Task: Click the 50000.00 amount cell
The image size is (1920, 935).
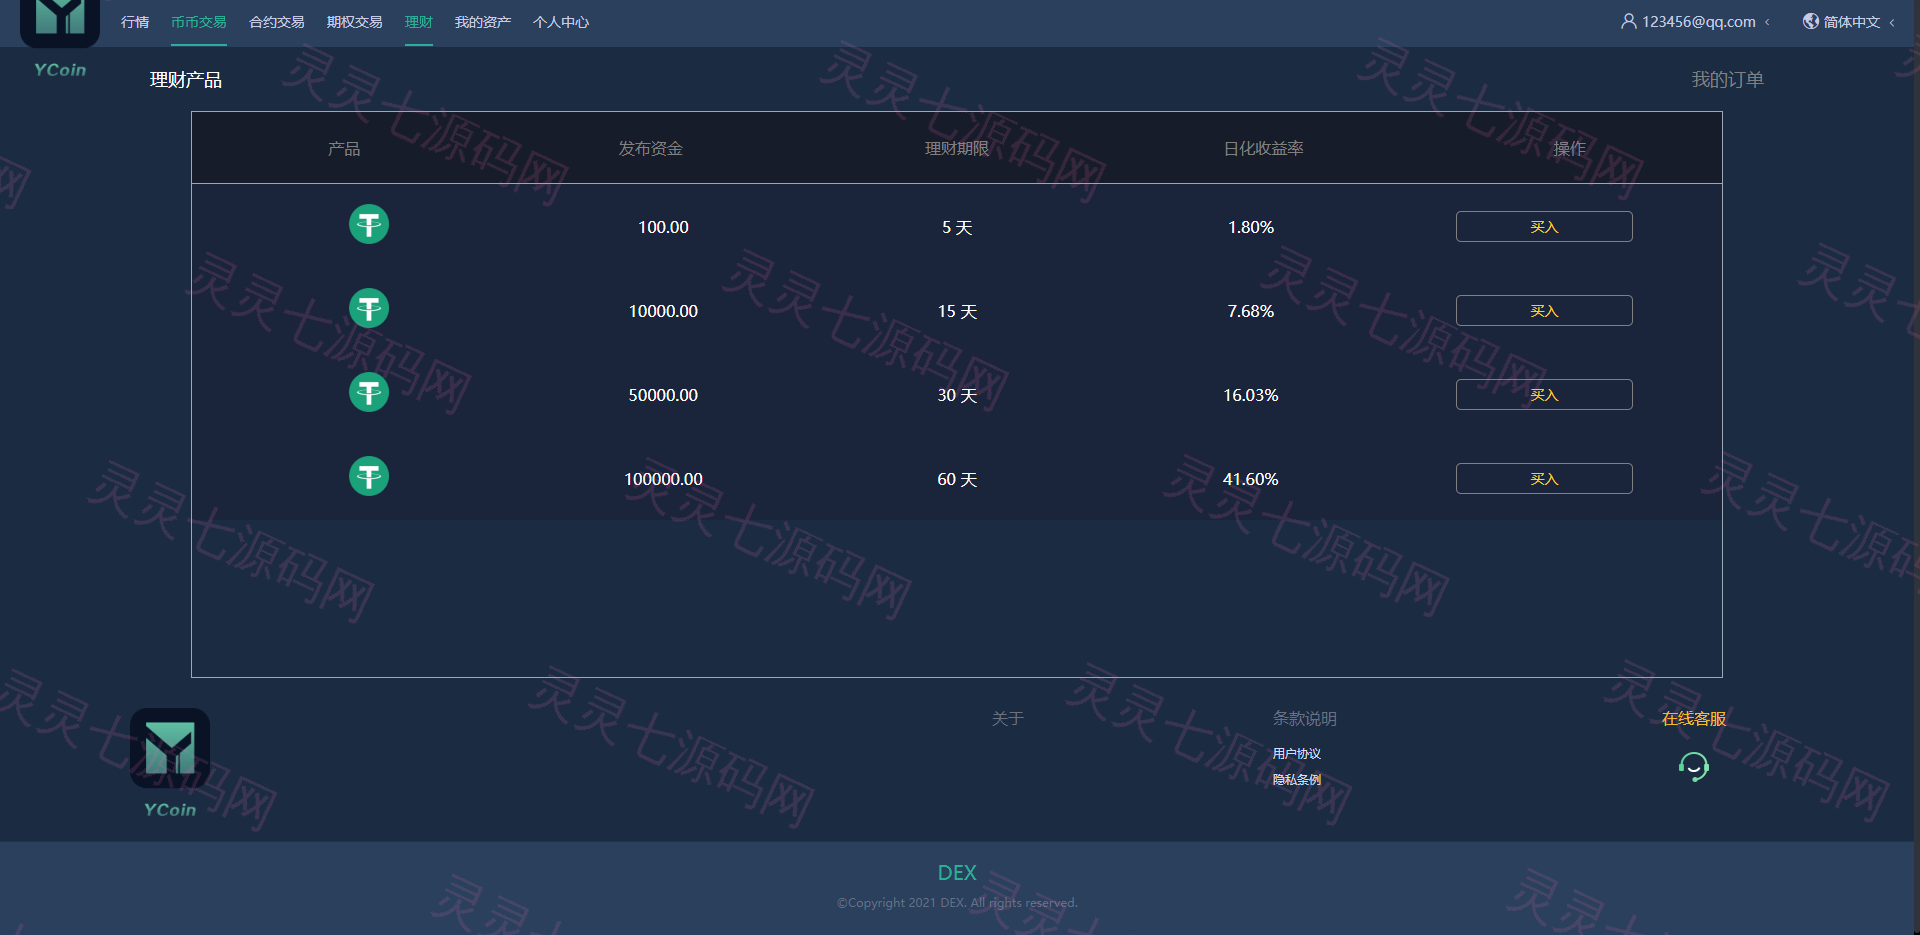Action: [664, 396]
